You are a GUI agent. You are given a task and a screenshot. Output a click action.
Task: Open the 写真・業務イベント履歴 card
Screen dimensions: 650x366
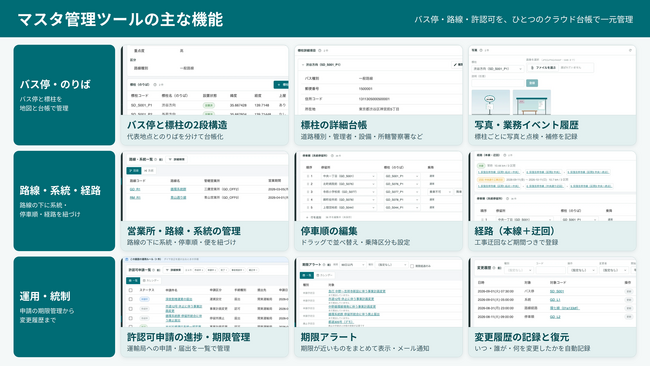pos(552,95)
